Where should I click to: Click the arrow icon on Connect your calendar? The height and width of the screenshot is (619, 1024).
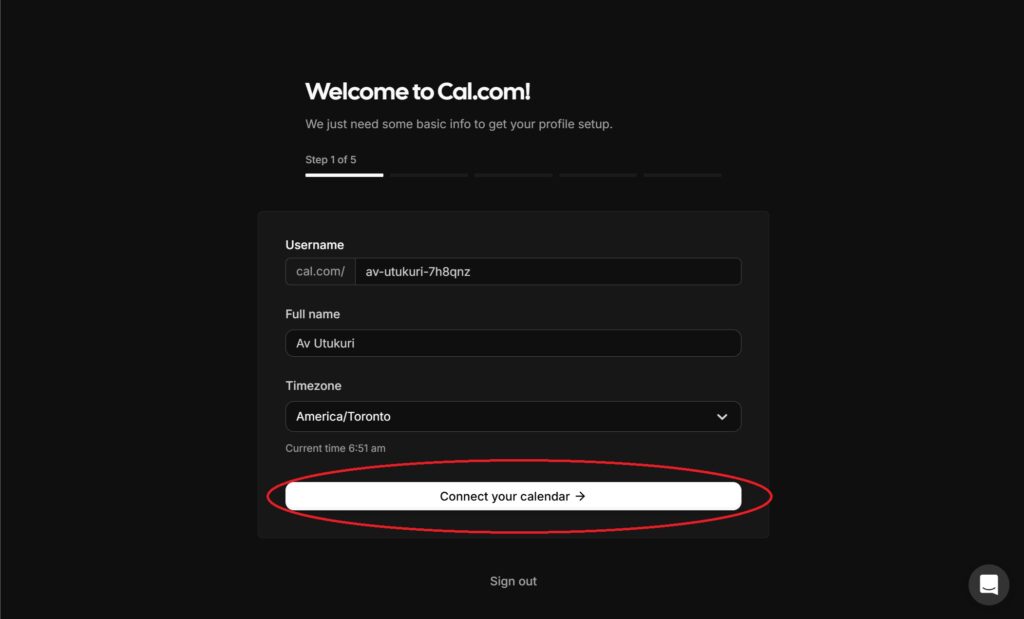(581, 496)
